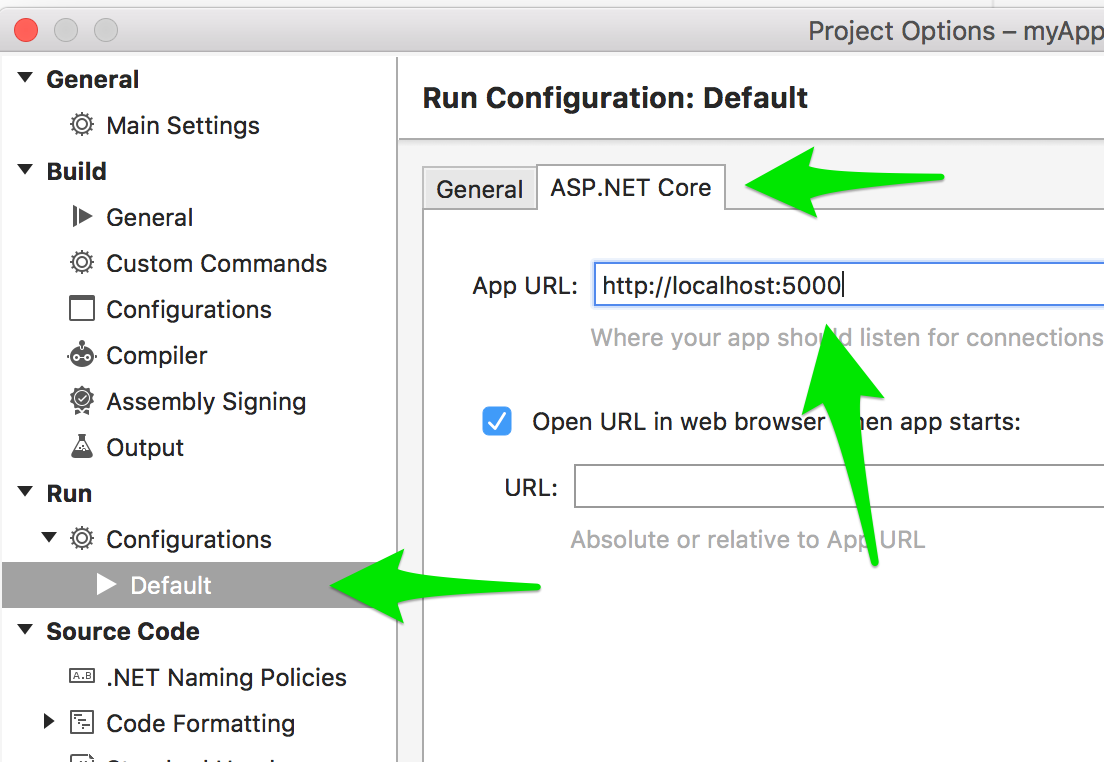1104x762 pixels.
Task: Click the Build General play icon
Action: [82, 217]
